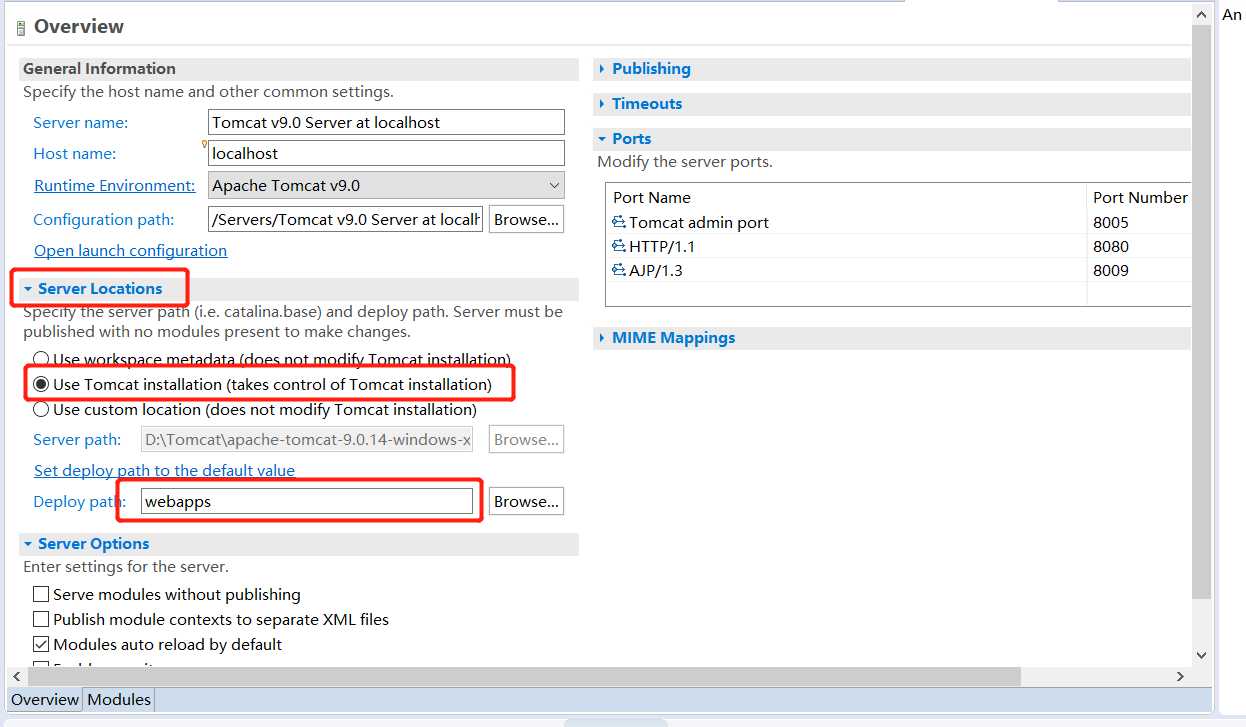Click the Server name input field
This screenshot has width=1246, height=727.
click(x=386, y=122)
